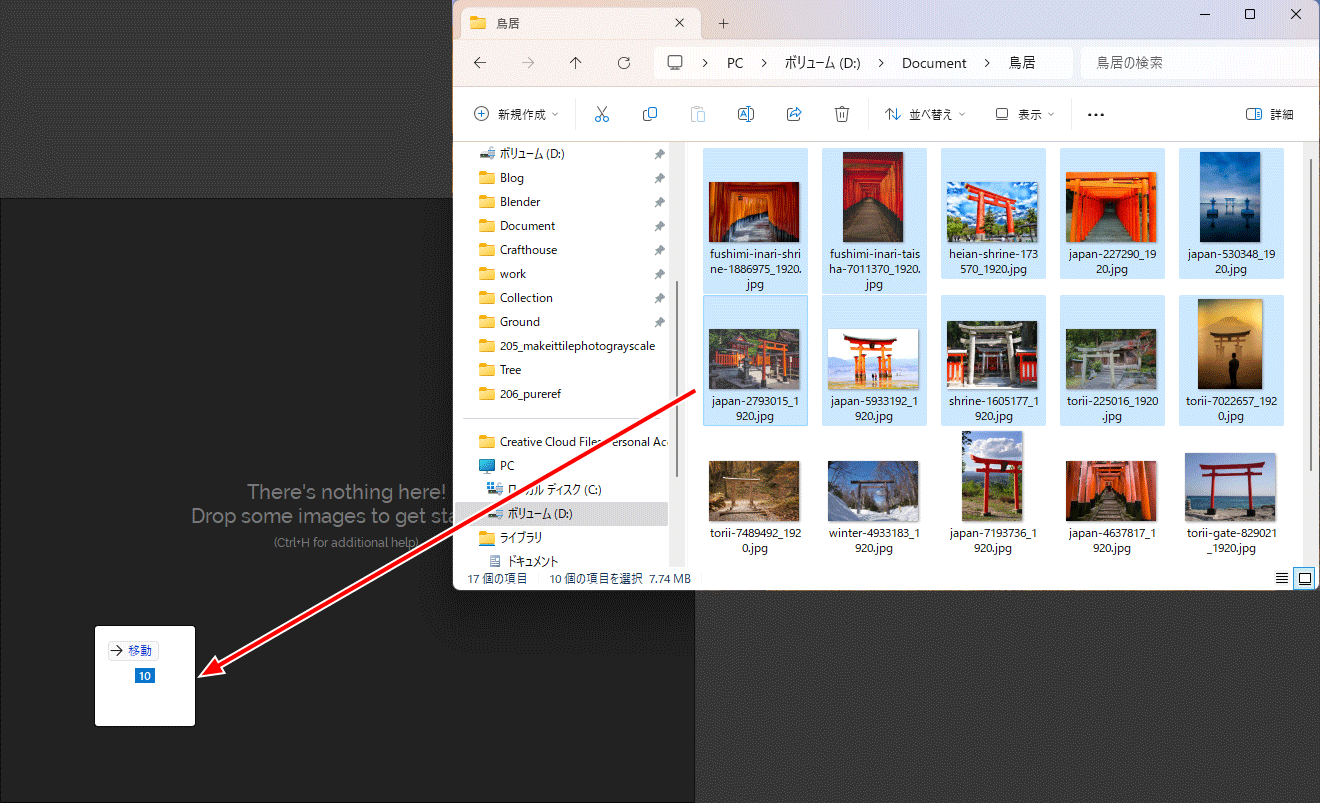Click the paste icon in the toolbar
Viewport: 1320px width, 803px height.
(697, 113)
